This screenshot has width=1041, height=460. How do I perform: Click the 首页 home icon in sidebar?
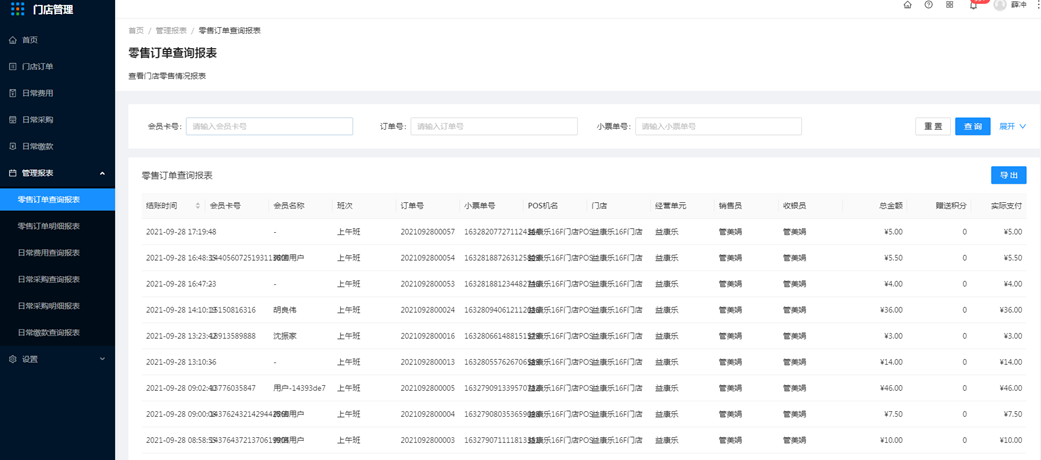(x=13, y=40)
